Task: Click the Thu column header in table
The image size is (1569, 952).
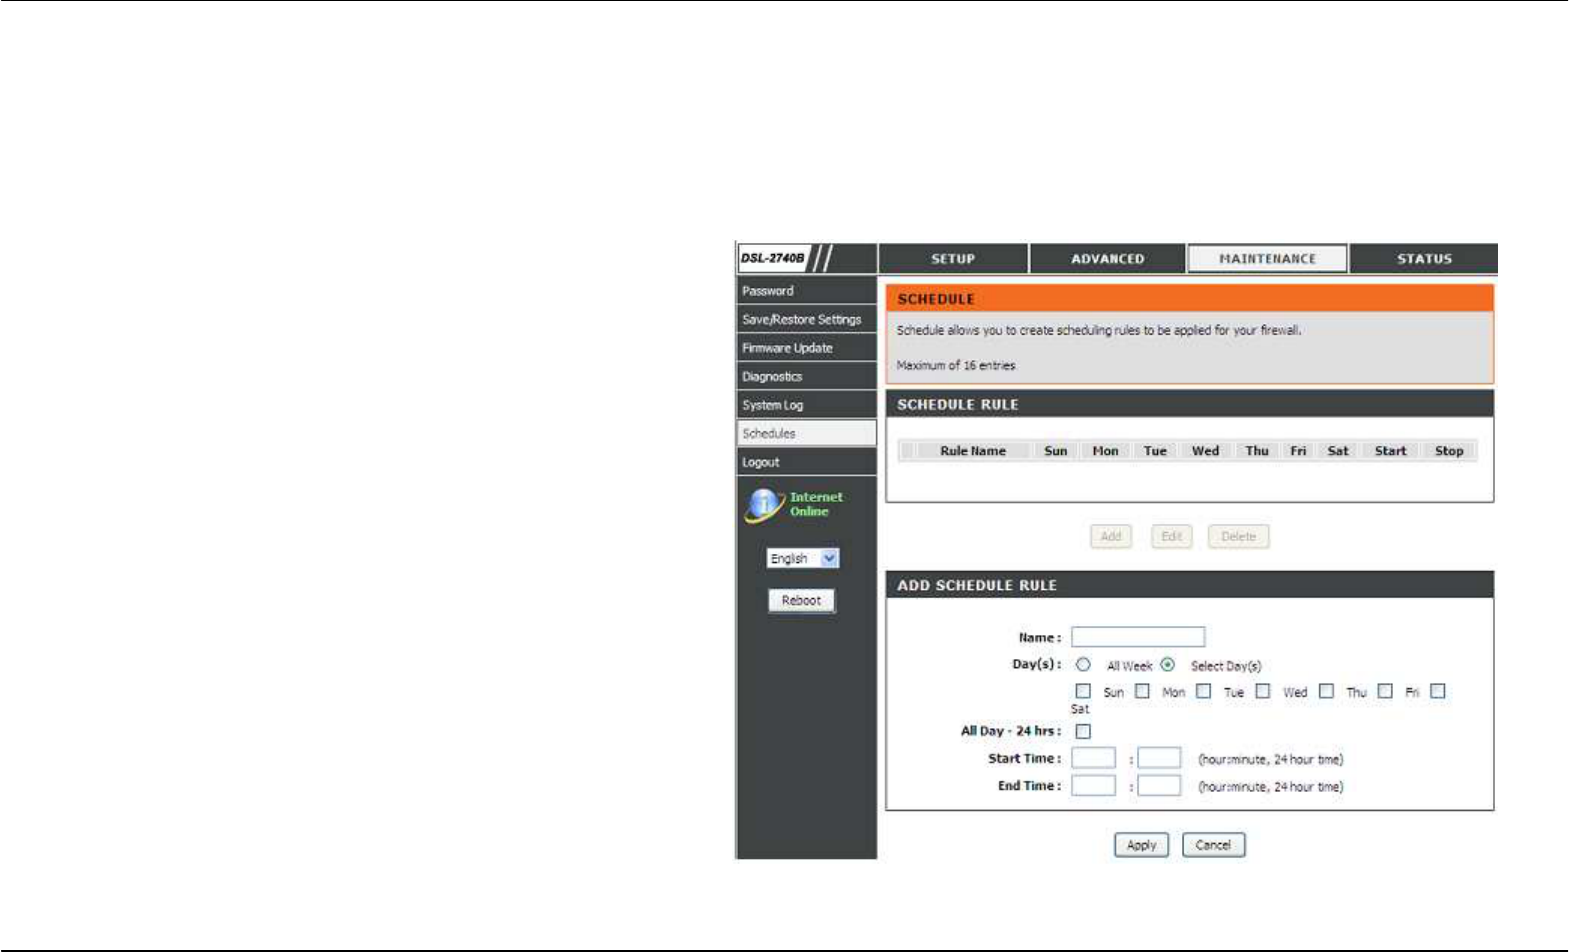Action: coord(1257,451)
